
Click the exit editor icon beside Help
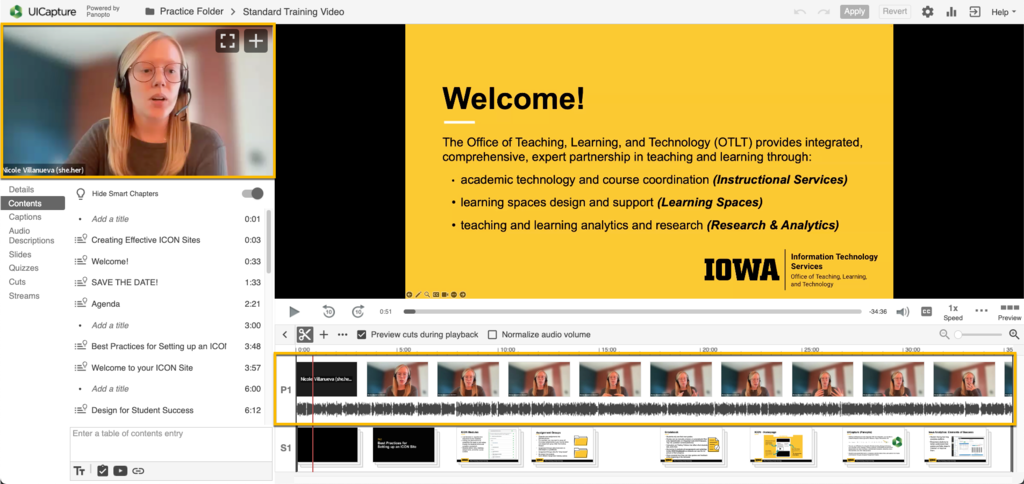(973, 12)
